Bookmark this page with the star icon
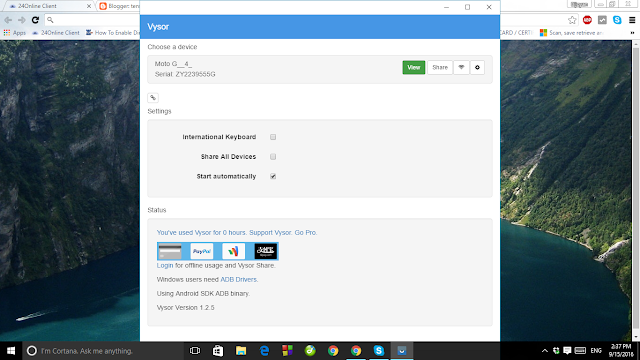 tap(572, 20)
